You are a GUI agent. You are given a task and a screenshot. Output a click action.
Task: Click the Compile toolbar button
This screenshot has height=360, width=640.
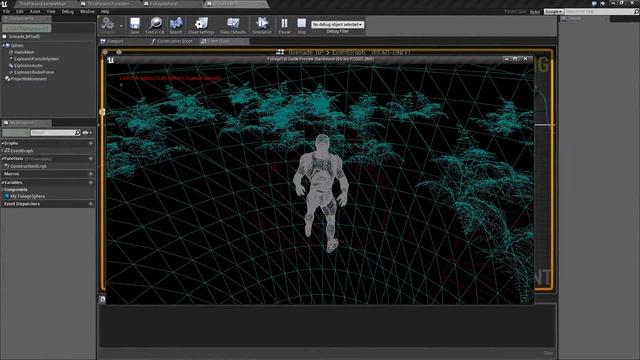108,25
